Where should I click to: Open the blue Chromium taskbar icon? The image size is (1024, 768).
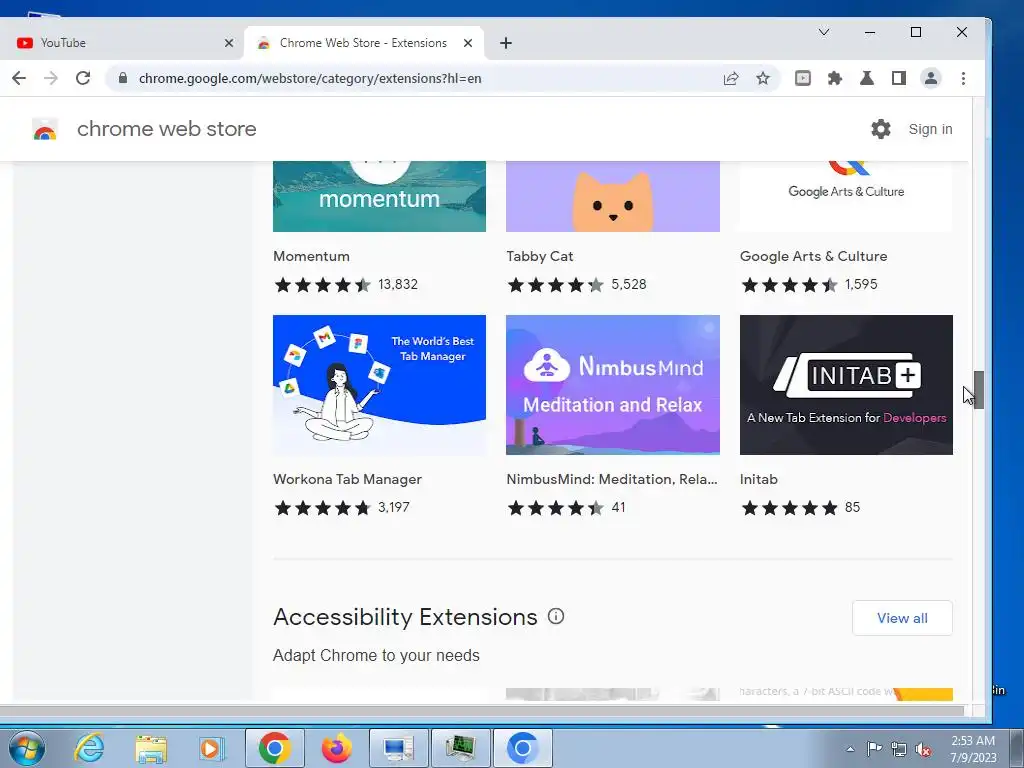coord(522,748)
